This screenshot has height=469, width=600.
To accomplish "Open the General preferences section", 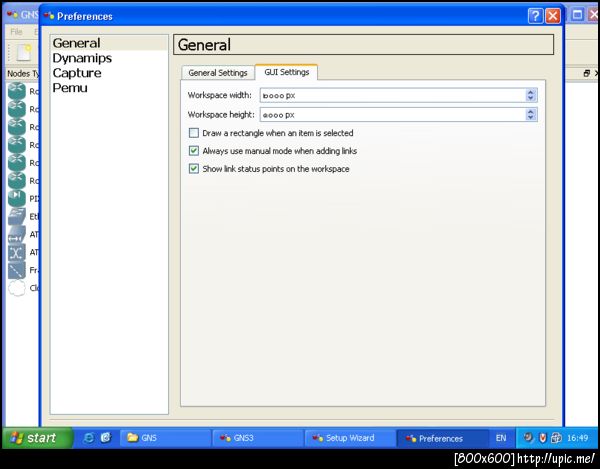I will [109, 43].
